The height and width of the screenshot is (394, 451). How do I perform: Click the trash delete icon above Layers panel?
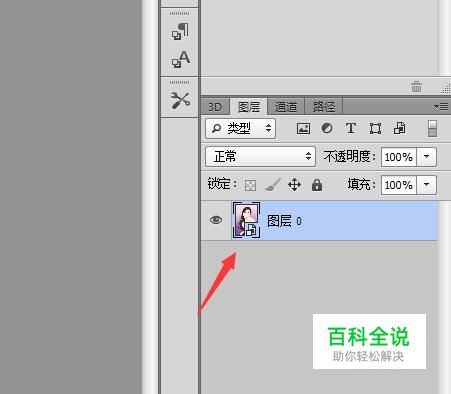(x=416, y=86)
